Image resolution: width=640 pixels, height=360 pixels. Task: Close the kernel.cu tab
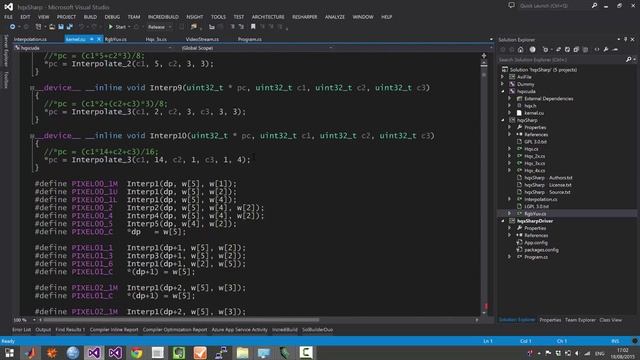click(x=99, y=39)
